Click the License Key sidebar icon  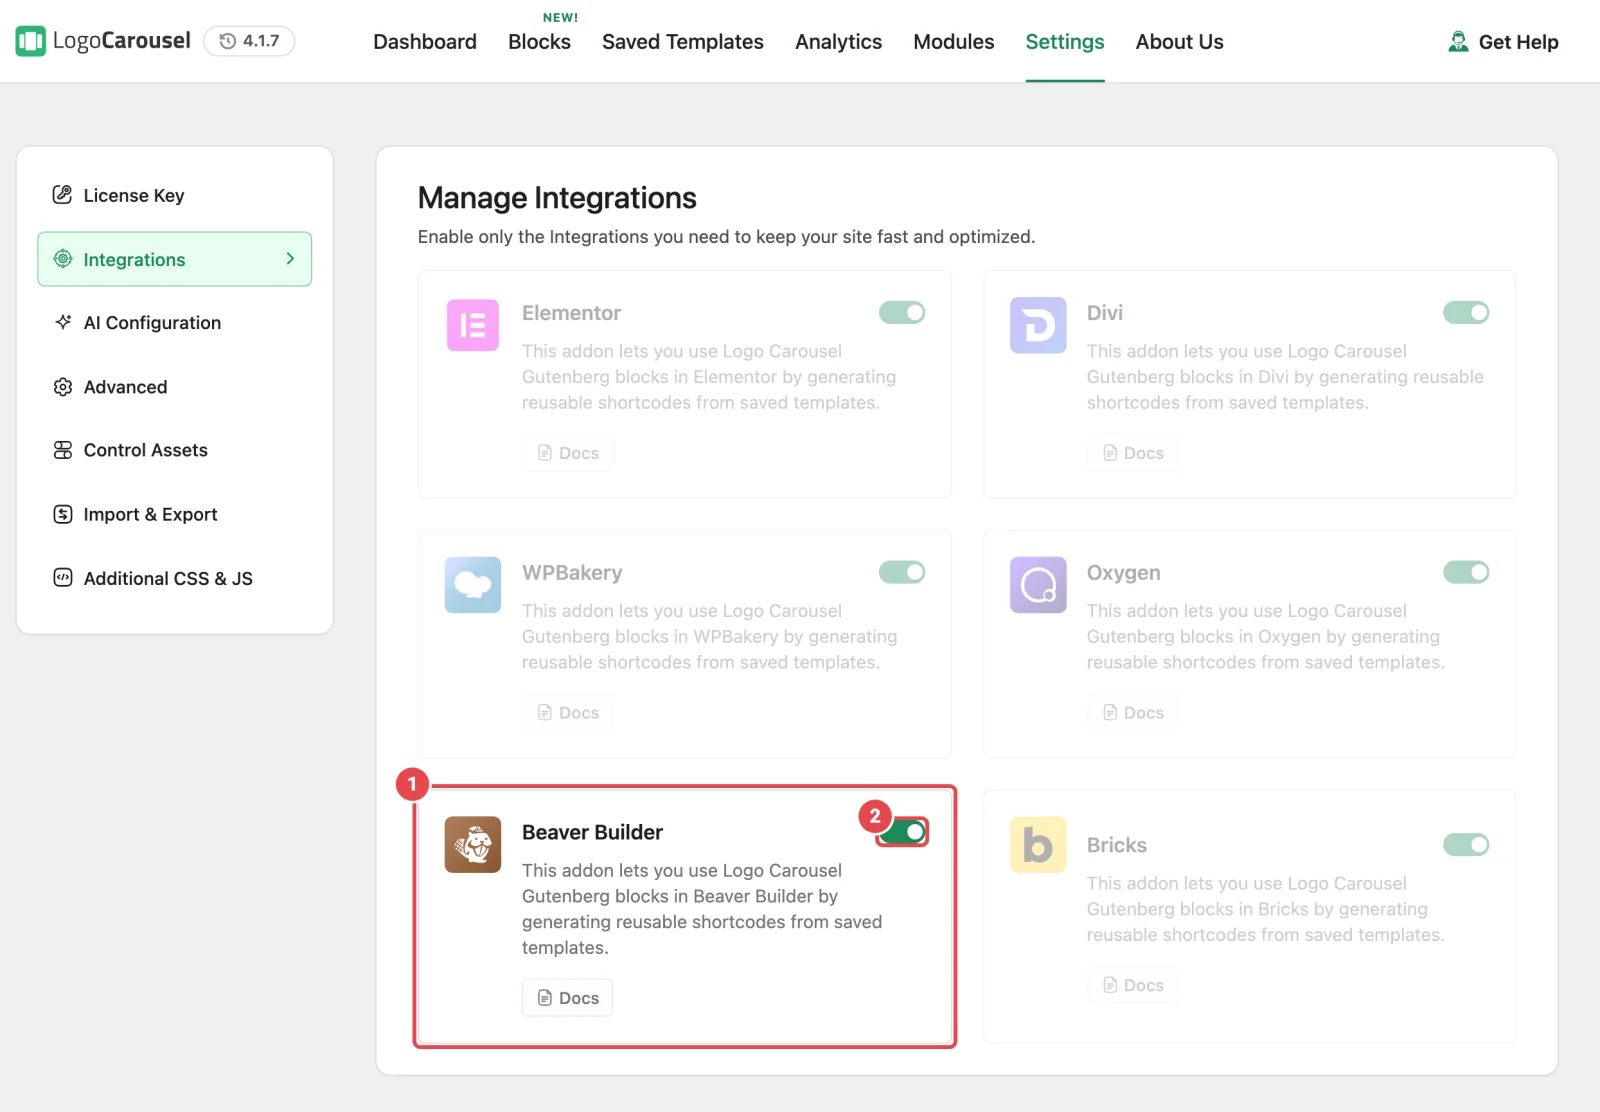(62, 195)
